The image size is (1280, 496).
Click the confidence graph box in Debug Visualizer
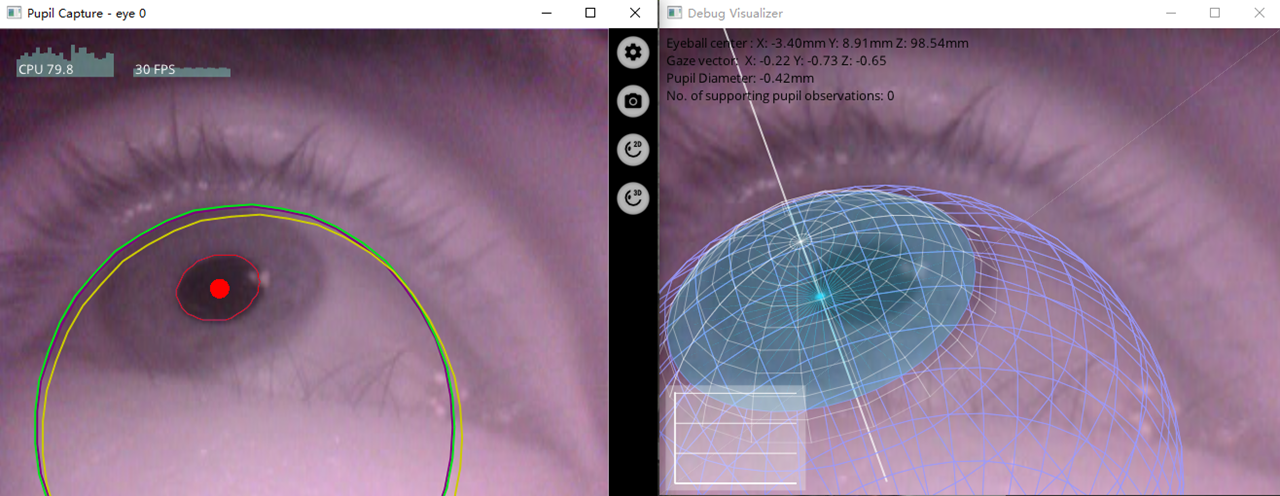coord(736,438)
